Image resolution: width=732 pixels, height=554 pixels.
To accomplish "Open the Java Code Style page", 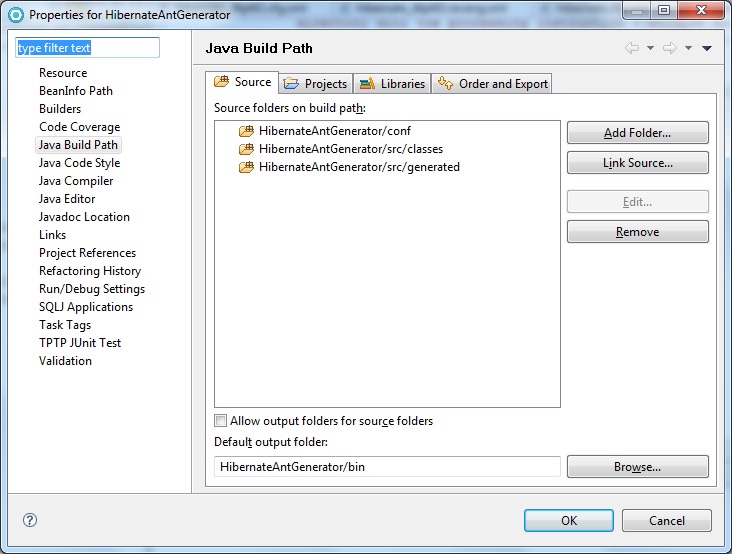I will tap(79, 163).
